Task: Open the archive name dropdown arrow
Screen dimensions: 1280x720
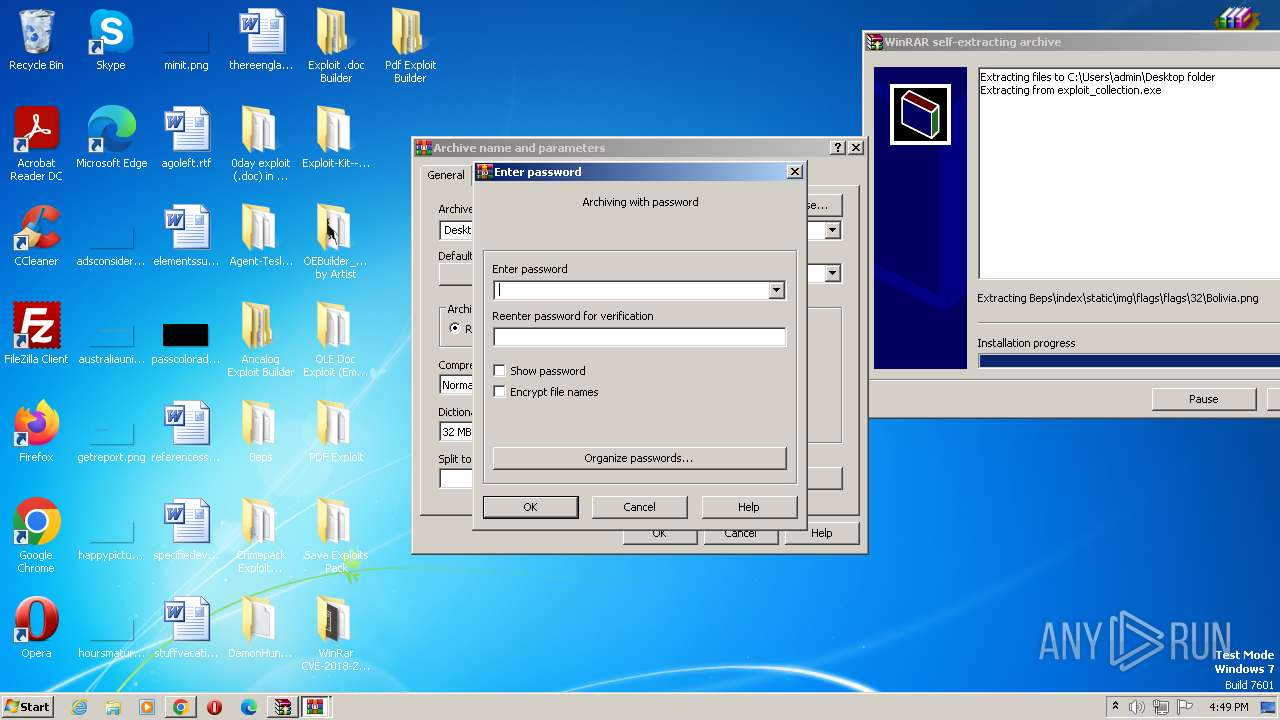Action: click(832, 230)
